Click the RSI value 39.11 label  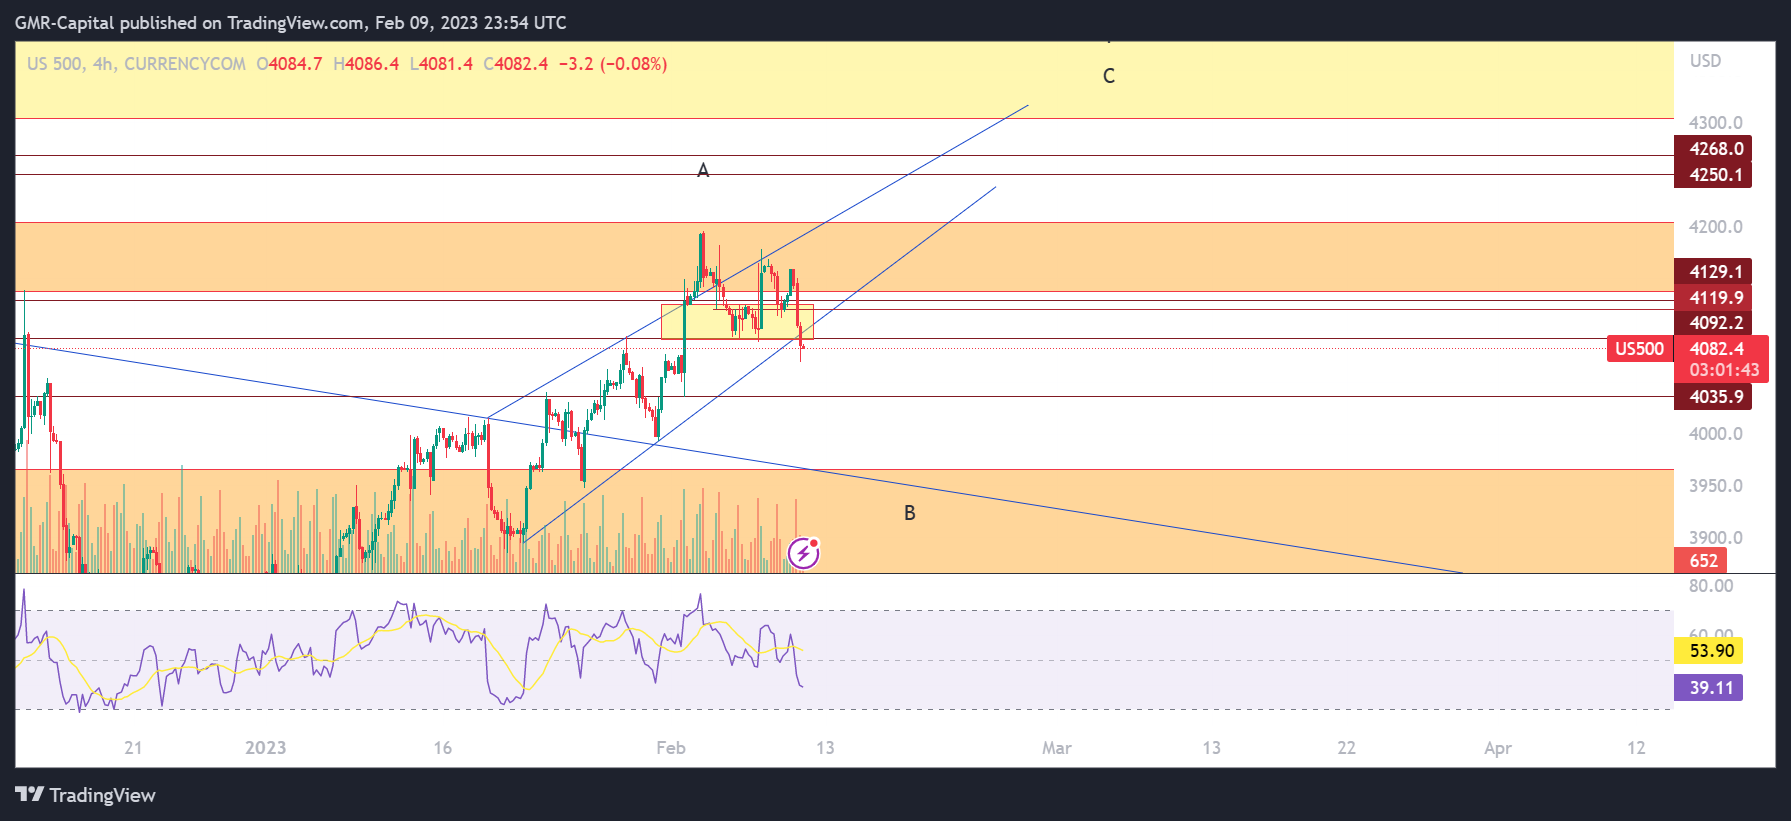[1709, 688]
